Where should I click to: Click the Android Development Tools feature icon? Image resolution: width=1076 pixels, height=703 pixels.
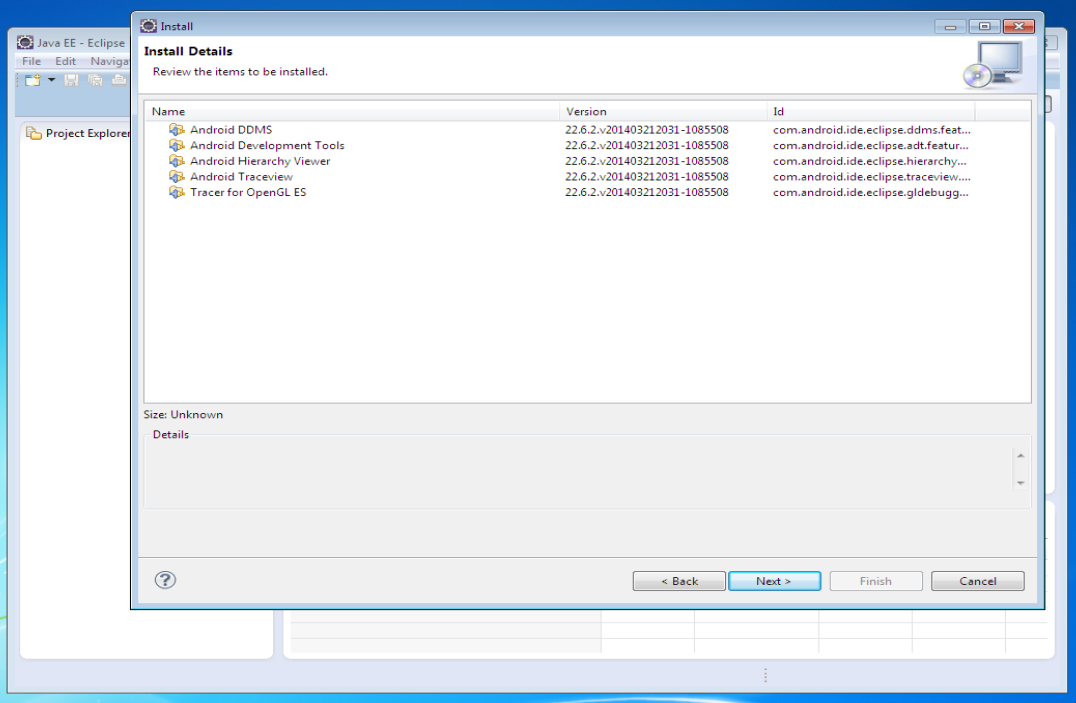click(x=176, y=145)
